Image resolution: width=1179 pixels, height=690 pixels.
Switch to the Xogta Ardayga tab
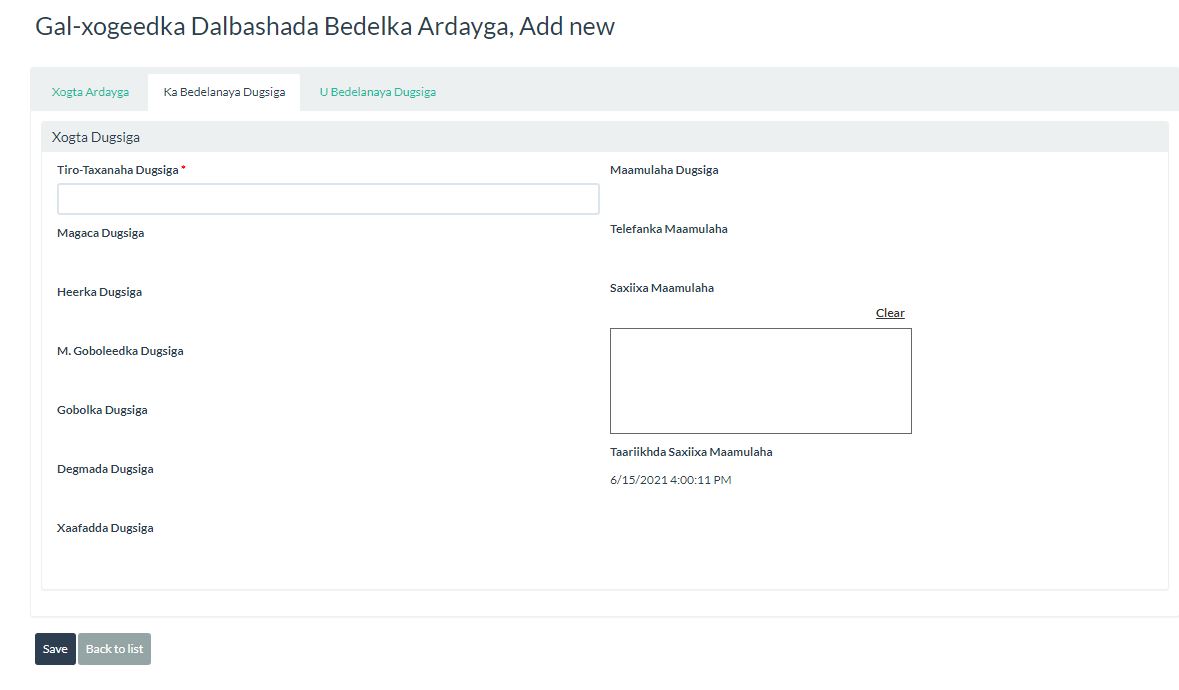coord(90,92)
